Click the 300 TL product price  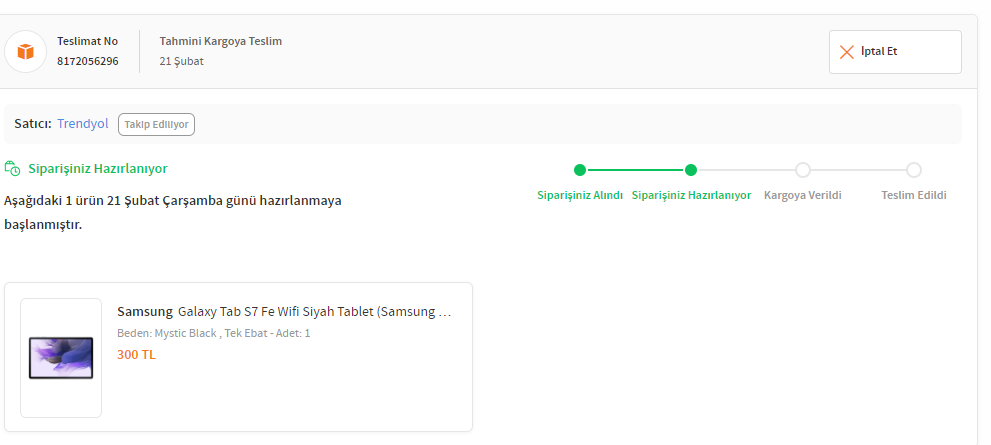tap(137, 354)
